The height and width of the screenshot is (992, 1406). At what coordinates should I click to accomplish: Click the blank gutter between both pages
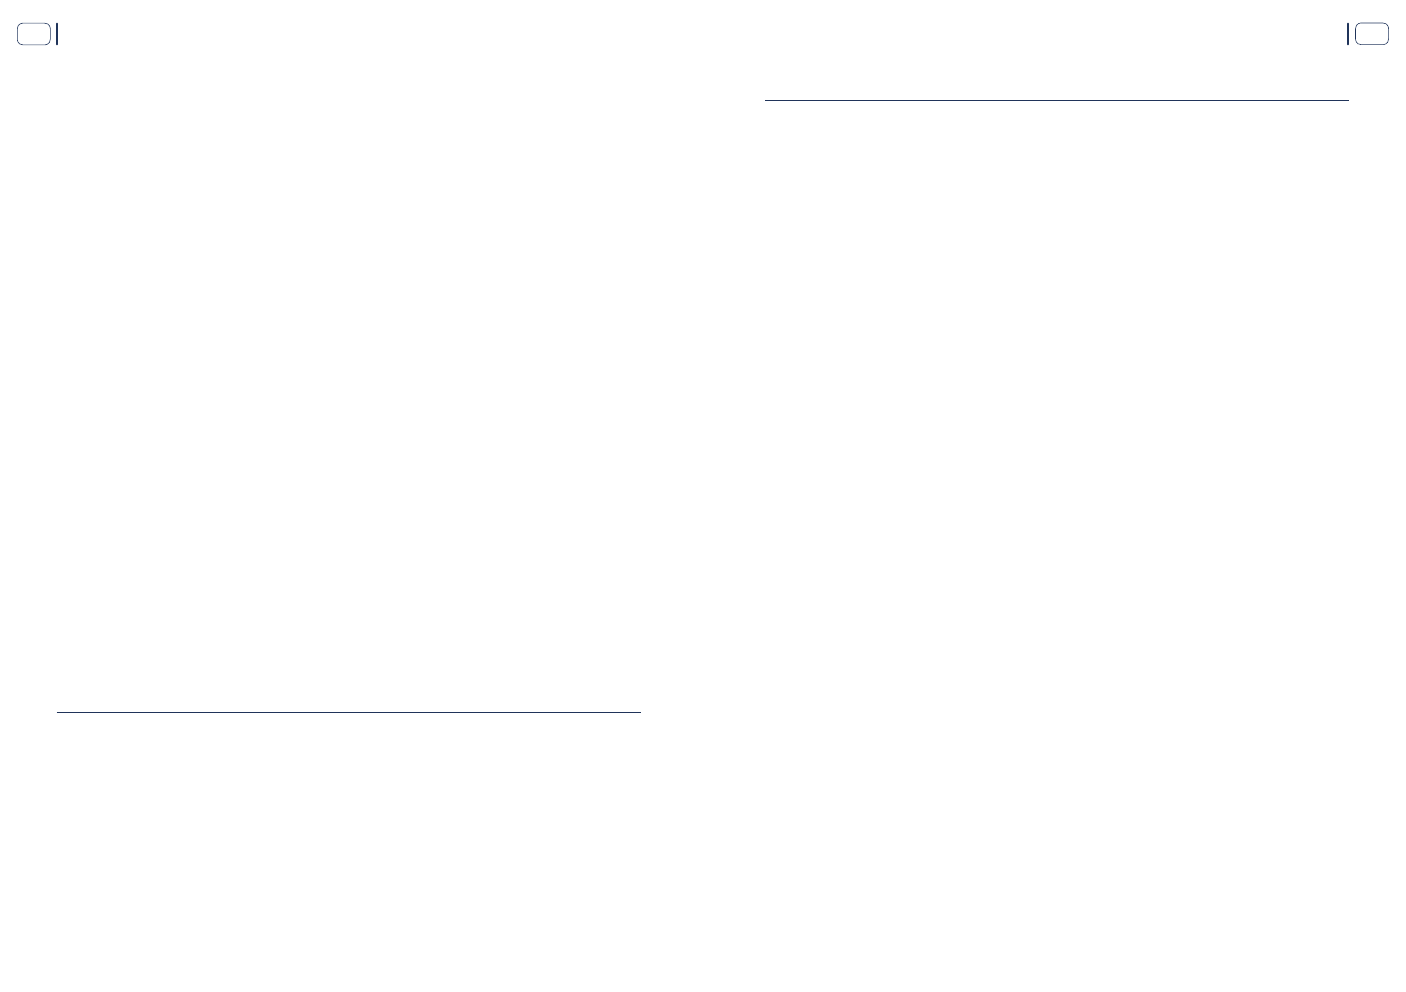[703, 500]
